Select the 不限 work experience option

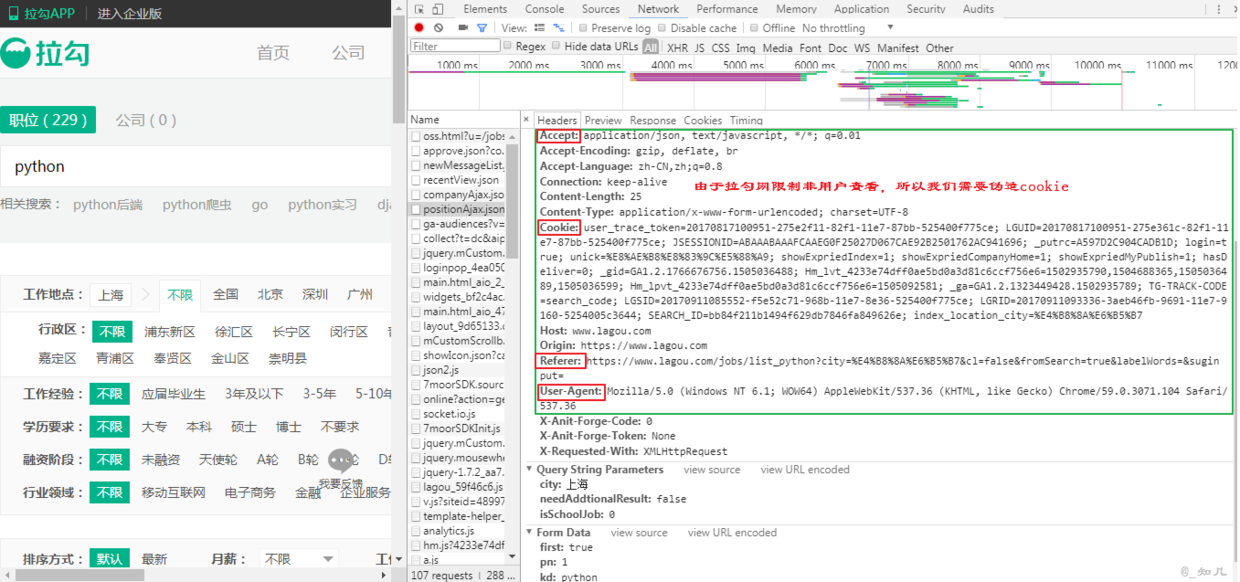[109, 394]
